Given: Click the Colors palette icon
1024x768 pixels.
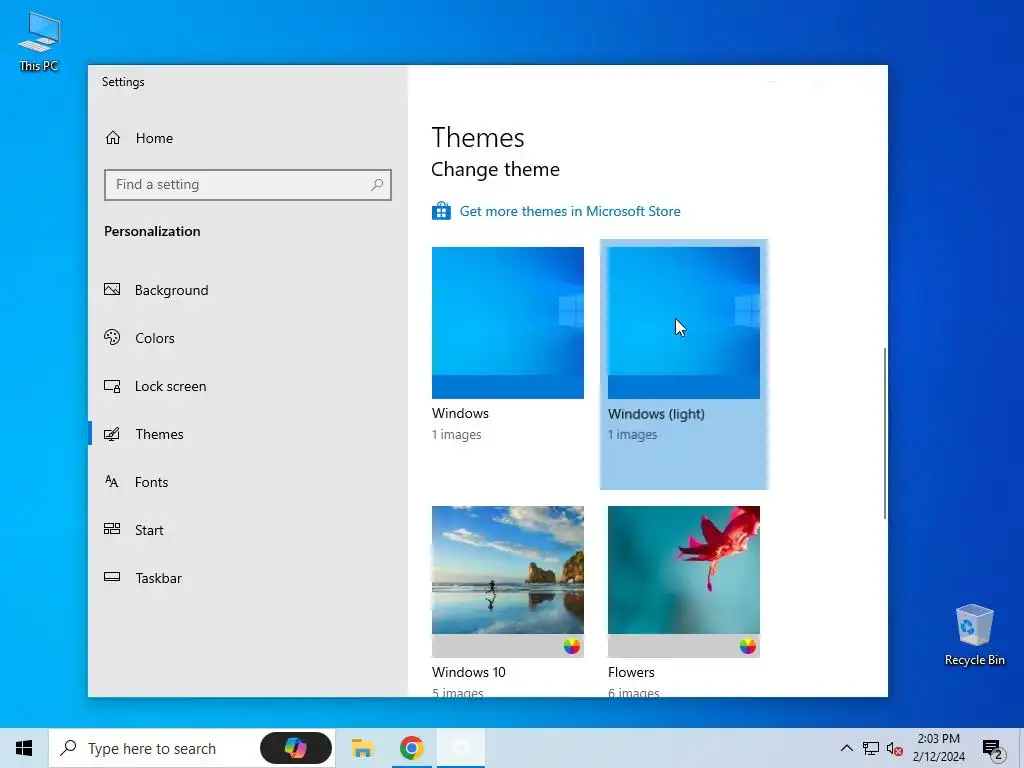Looking at the screenshot, I should click(112, 338).
